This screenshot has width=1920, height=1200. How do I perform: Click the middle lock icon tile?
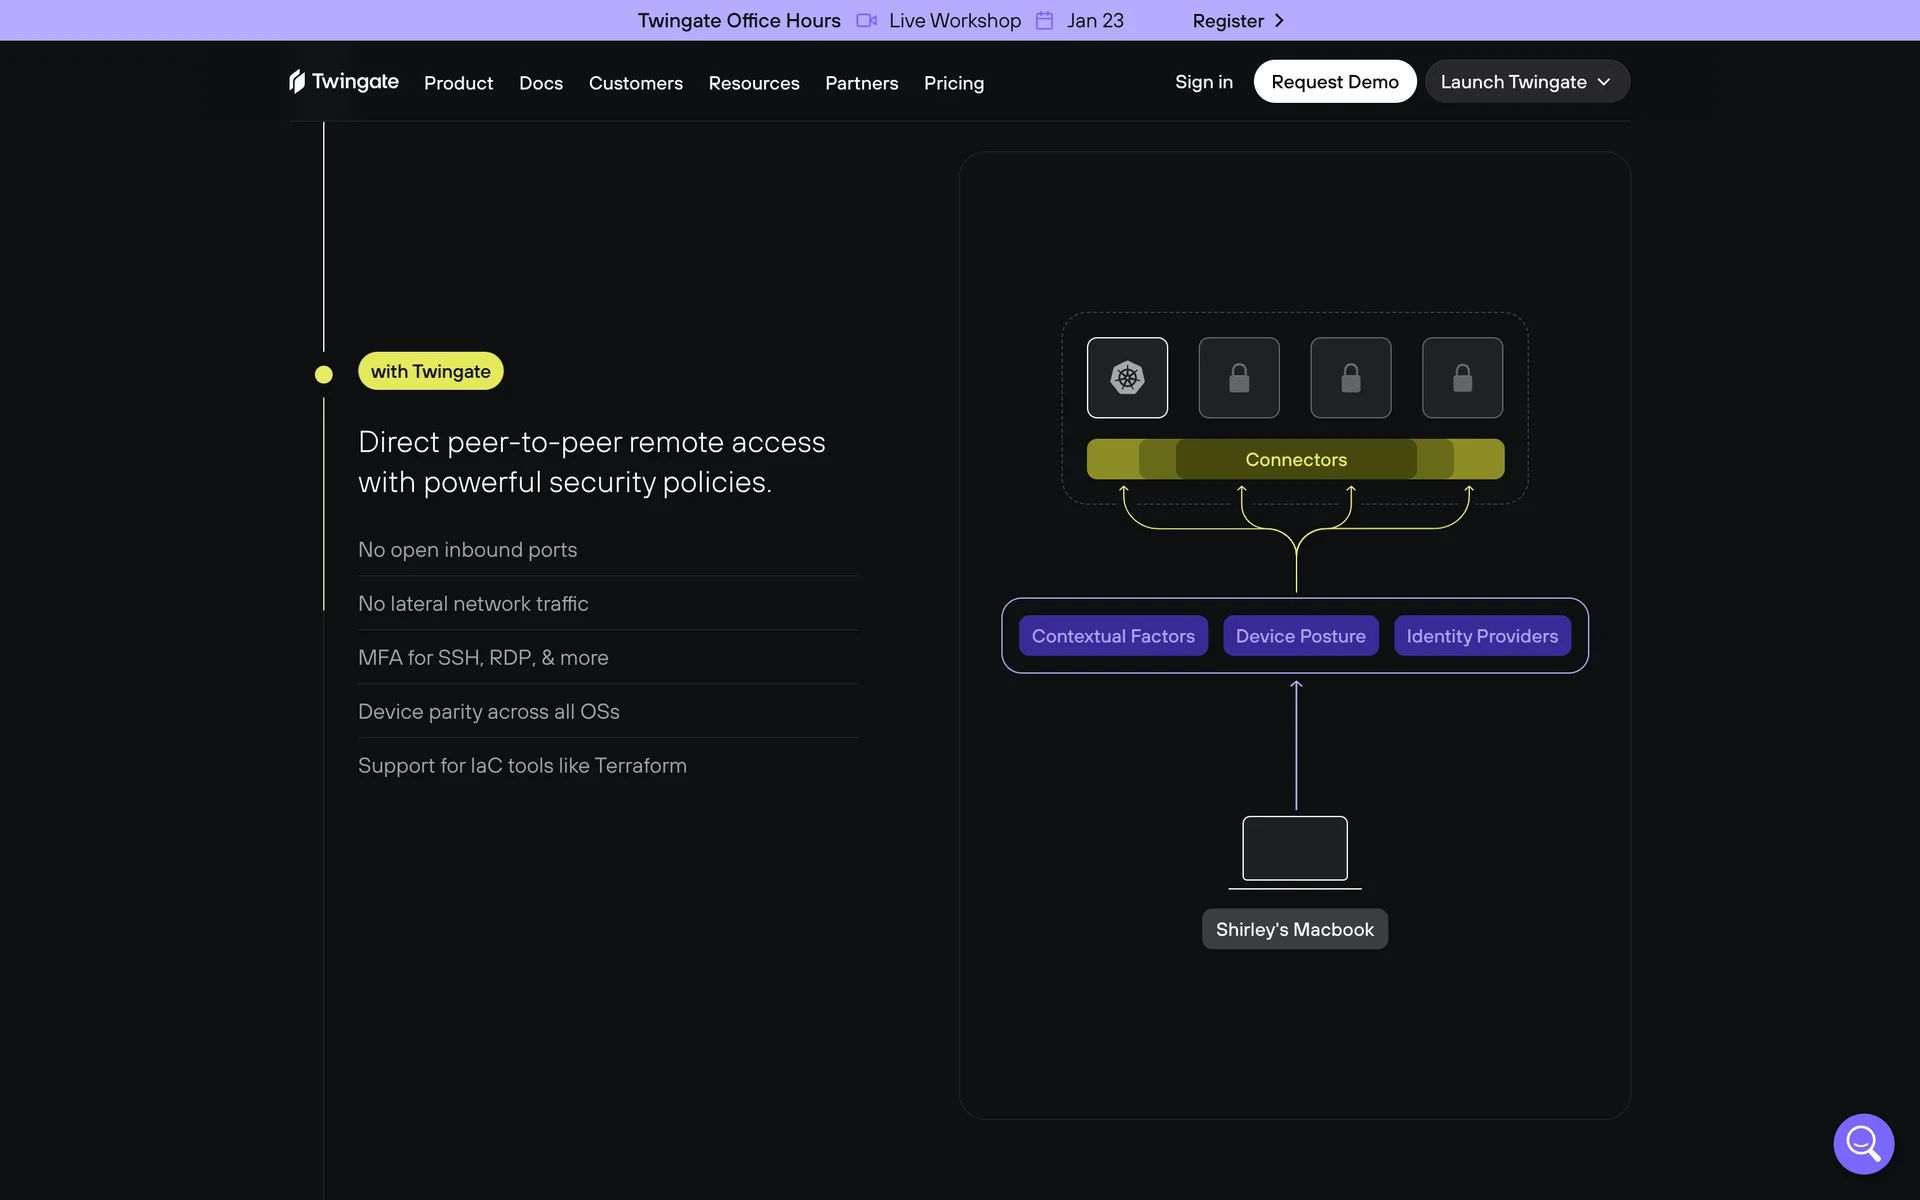(1350, 378)
